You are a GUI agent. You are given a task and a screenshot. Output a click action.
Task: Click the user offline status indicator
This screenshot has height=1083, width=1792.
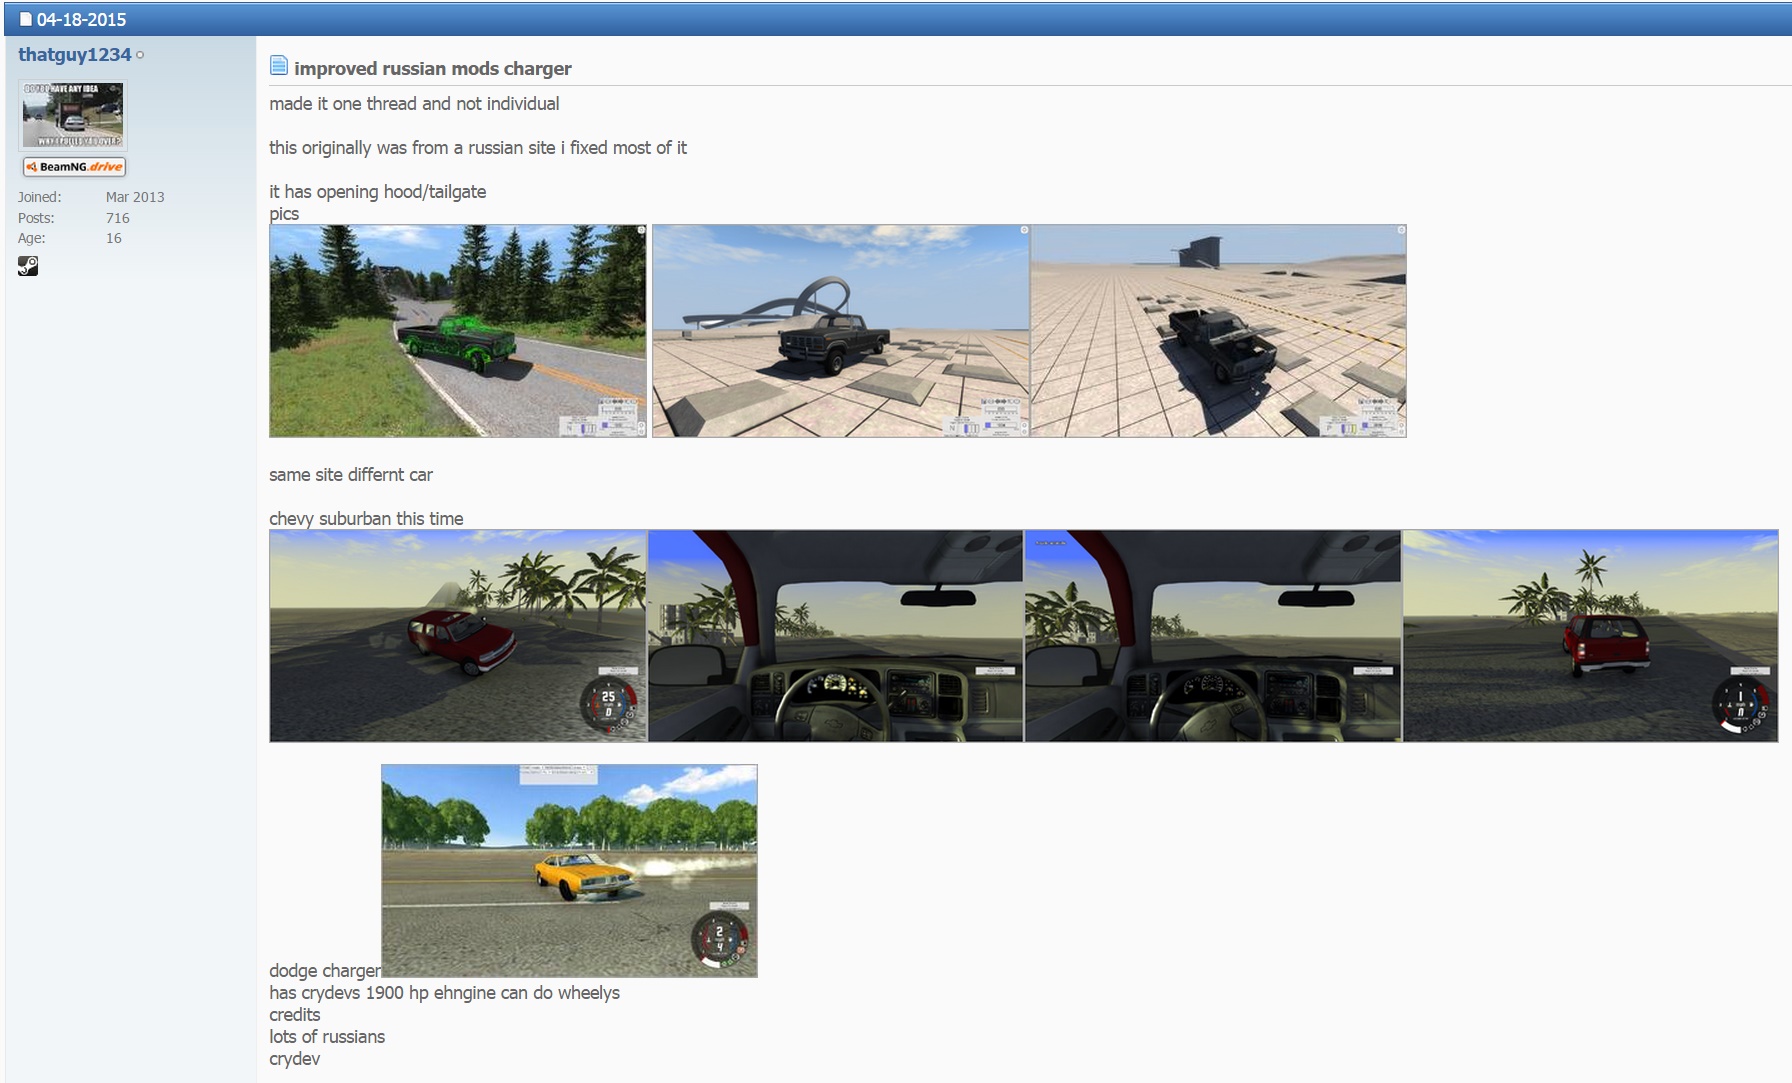click(140, 55)
